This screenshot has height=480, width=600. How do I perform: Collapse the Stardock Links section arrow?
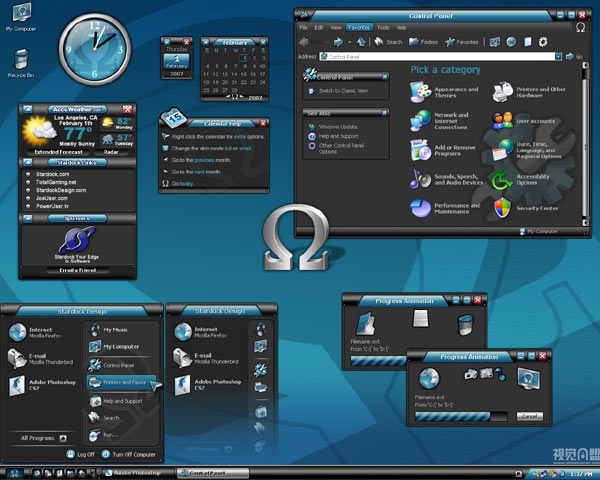pos(28,163)
